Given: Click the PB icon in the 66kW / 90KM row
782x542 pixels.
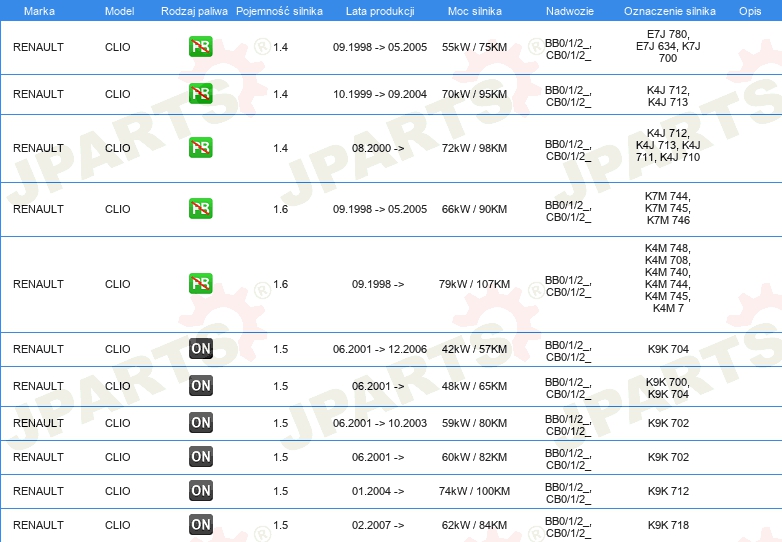Looking at the screenshot, I should tap(200, 209).
